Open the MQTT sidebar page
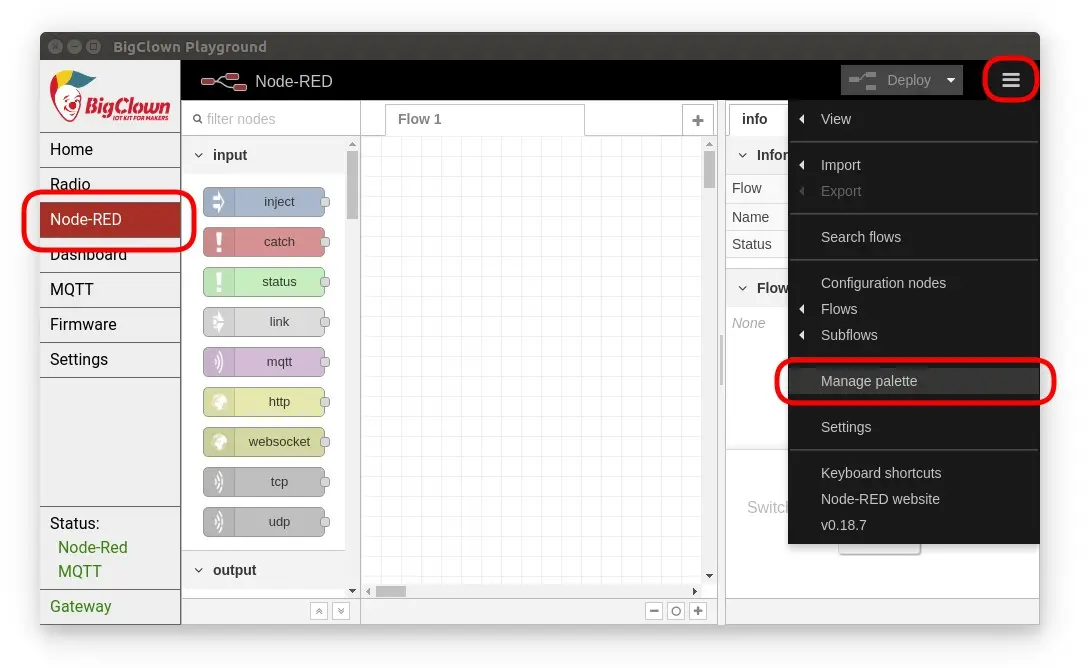Image resolution: width=1088 pixels, height=668 pixels. (110, 290)
